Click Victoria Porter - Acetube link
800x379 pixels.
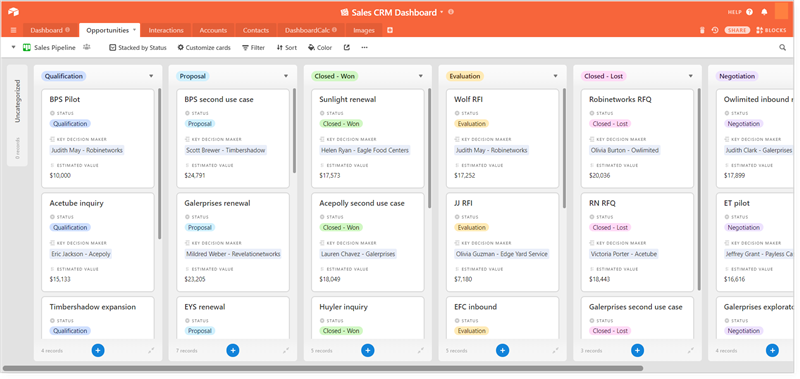point(624,254)
